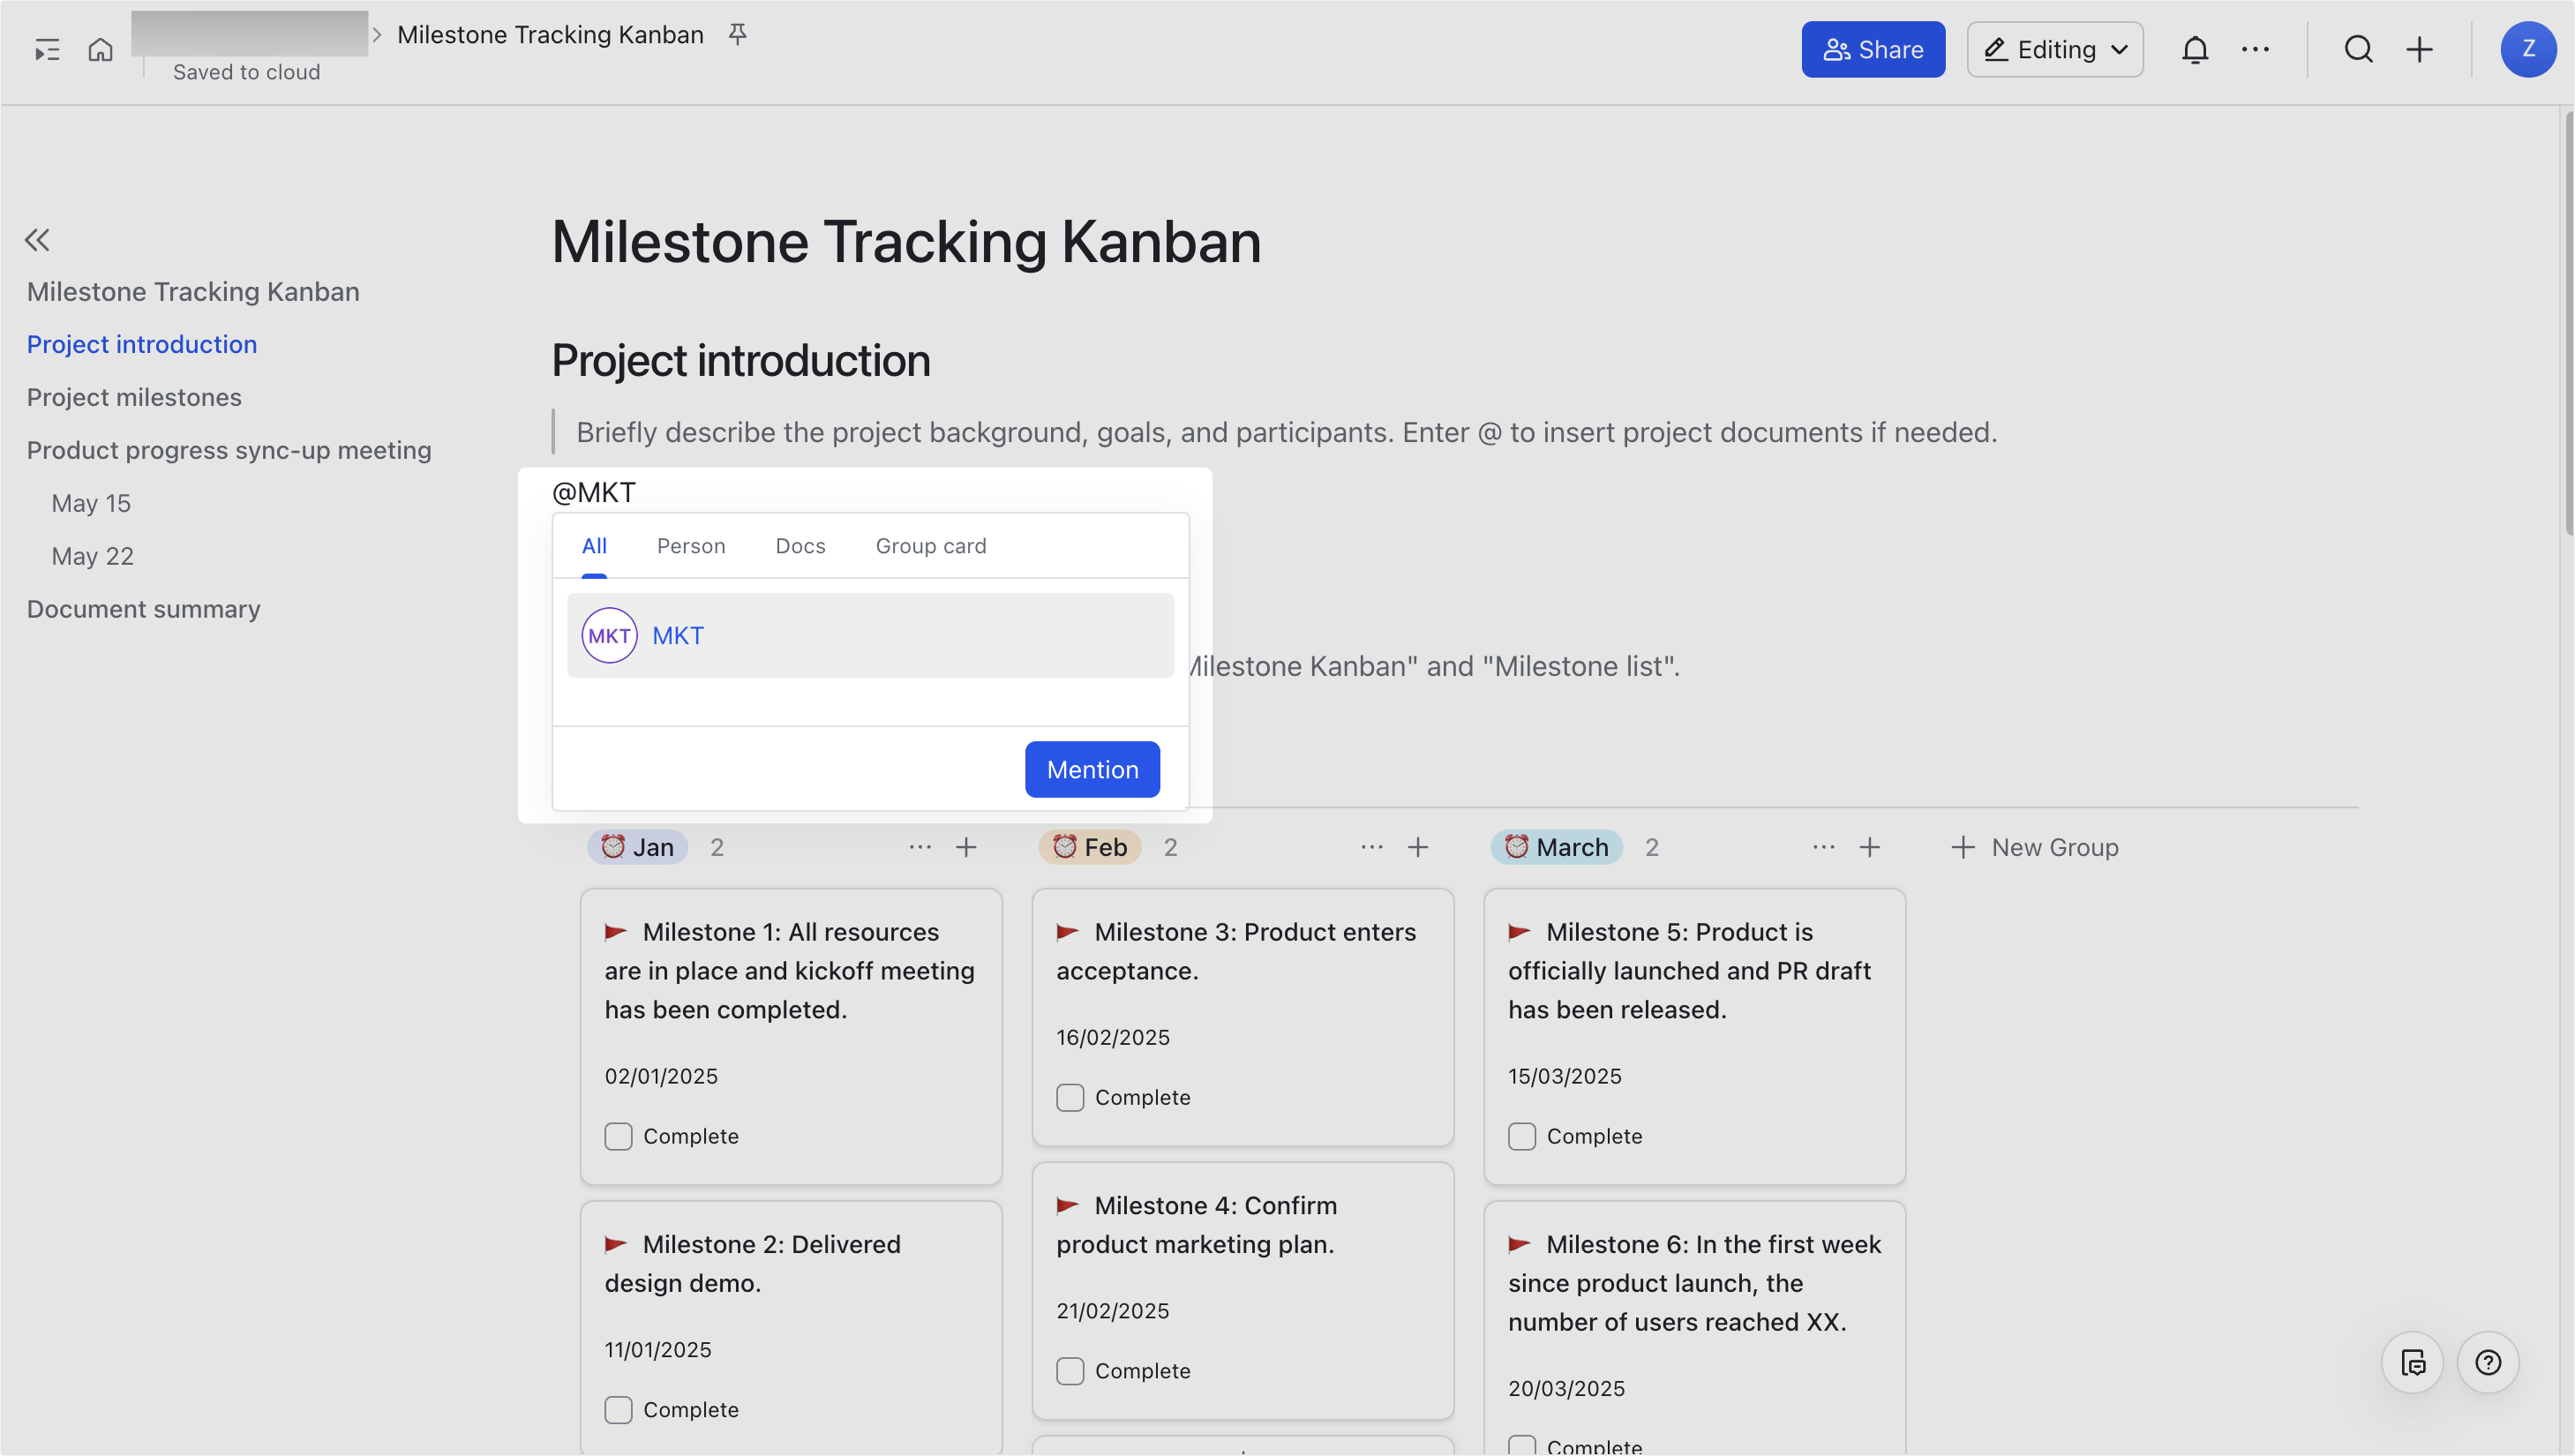The height and width of the screenshot is (1456, 2575).
Task: Open search with the magnifier icon
Action: pos(2358,49)
